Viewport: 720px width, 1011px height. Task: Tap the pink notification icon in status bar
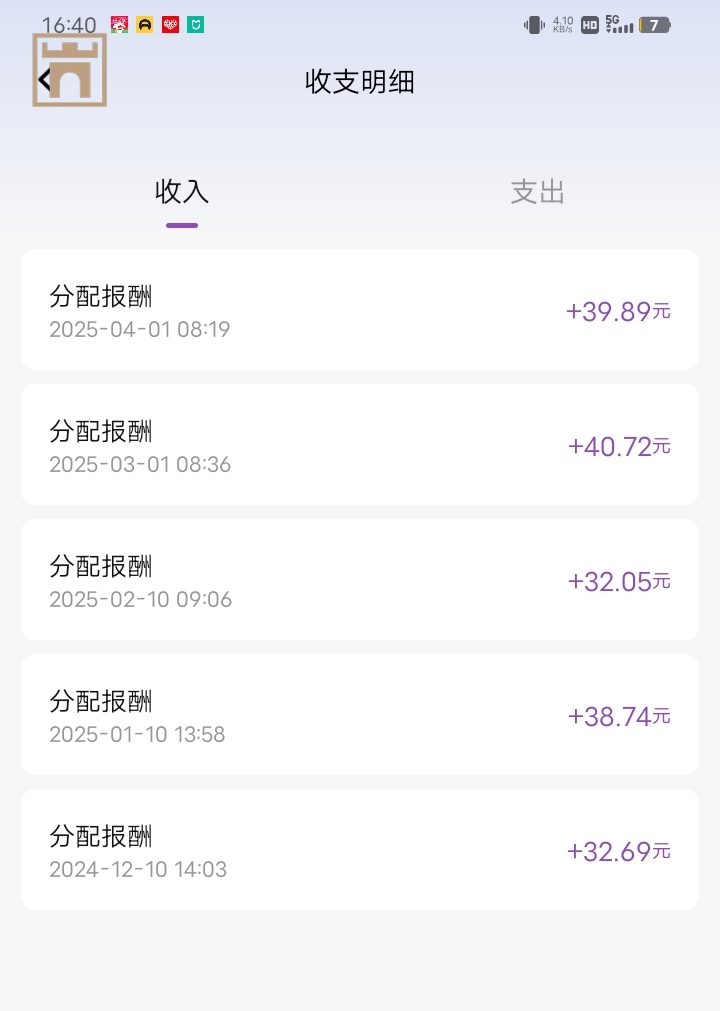click(120, 25)
